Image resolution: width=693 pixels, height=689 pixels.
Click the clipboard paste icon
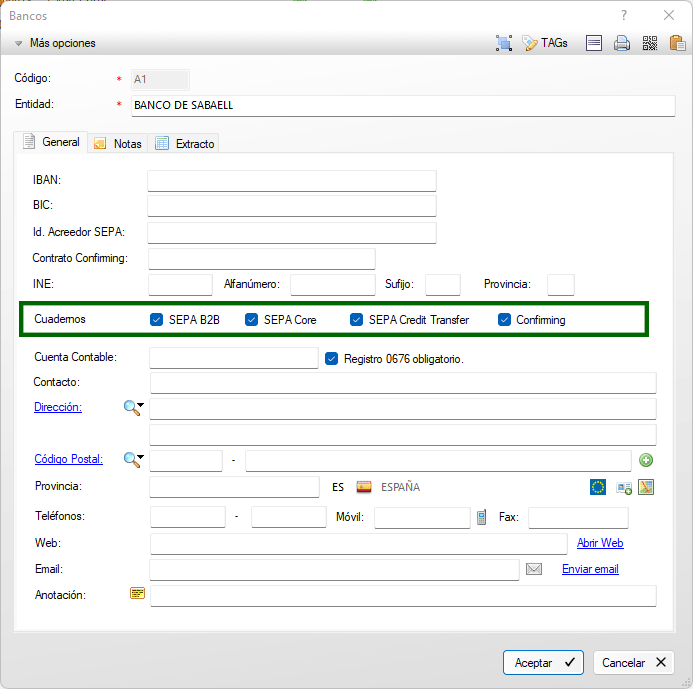click(677, 43)
